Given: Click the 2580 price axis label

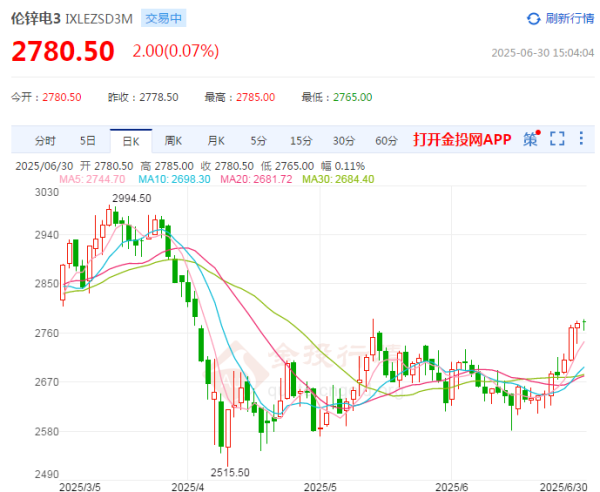Looking at the screenshot, I should pos(47,432).
